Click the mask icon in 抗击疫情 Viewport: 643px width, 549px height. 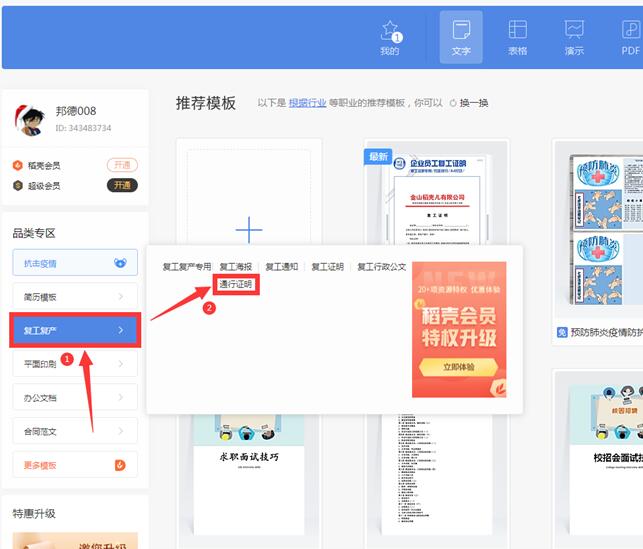[120, 263]
